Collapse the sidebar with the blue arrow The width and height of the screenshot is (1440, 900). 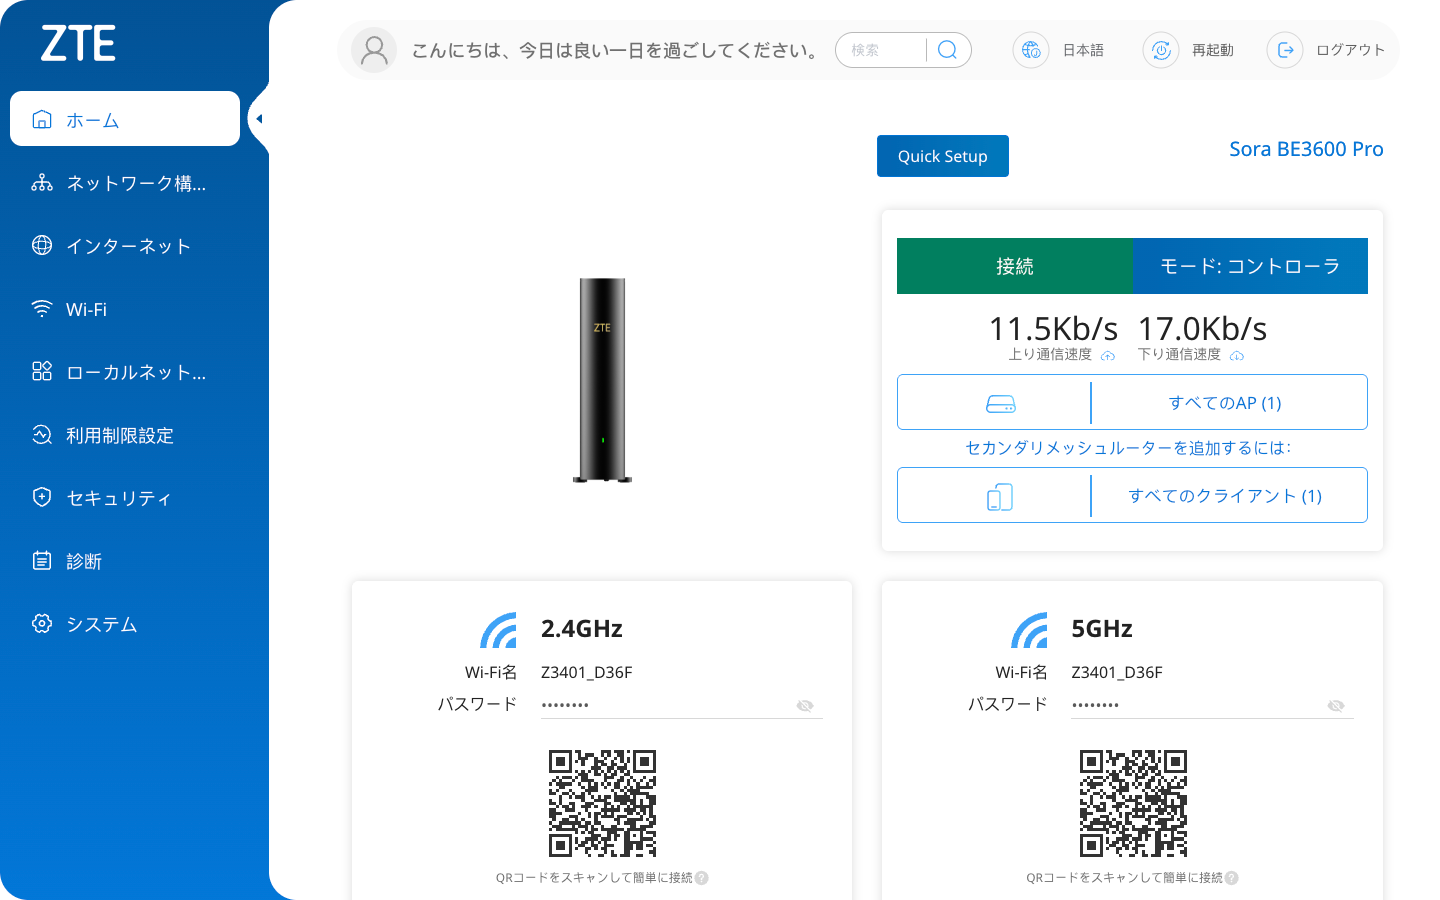(259, 117)
